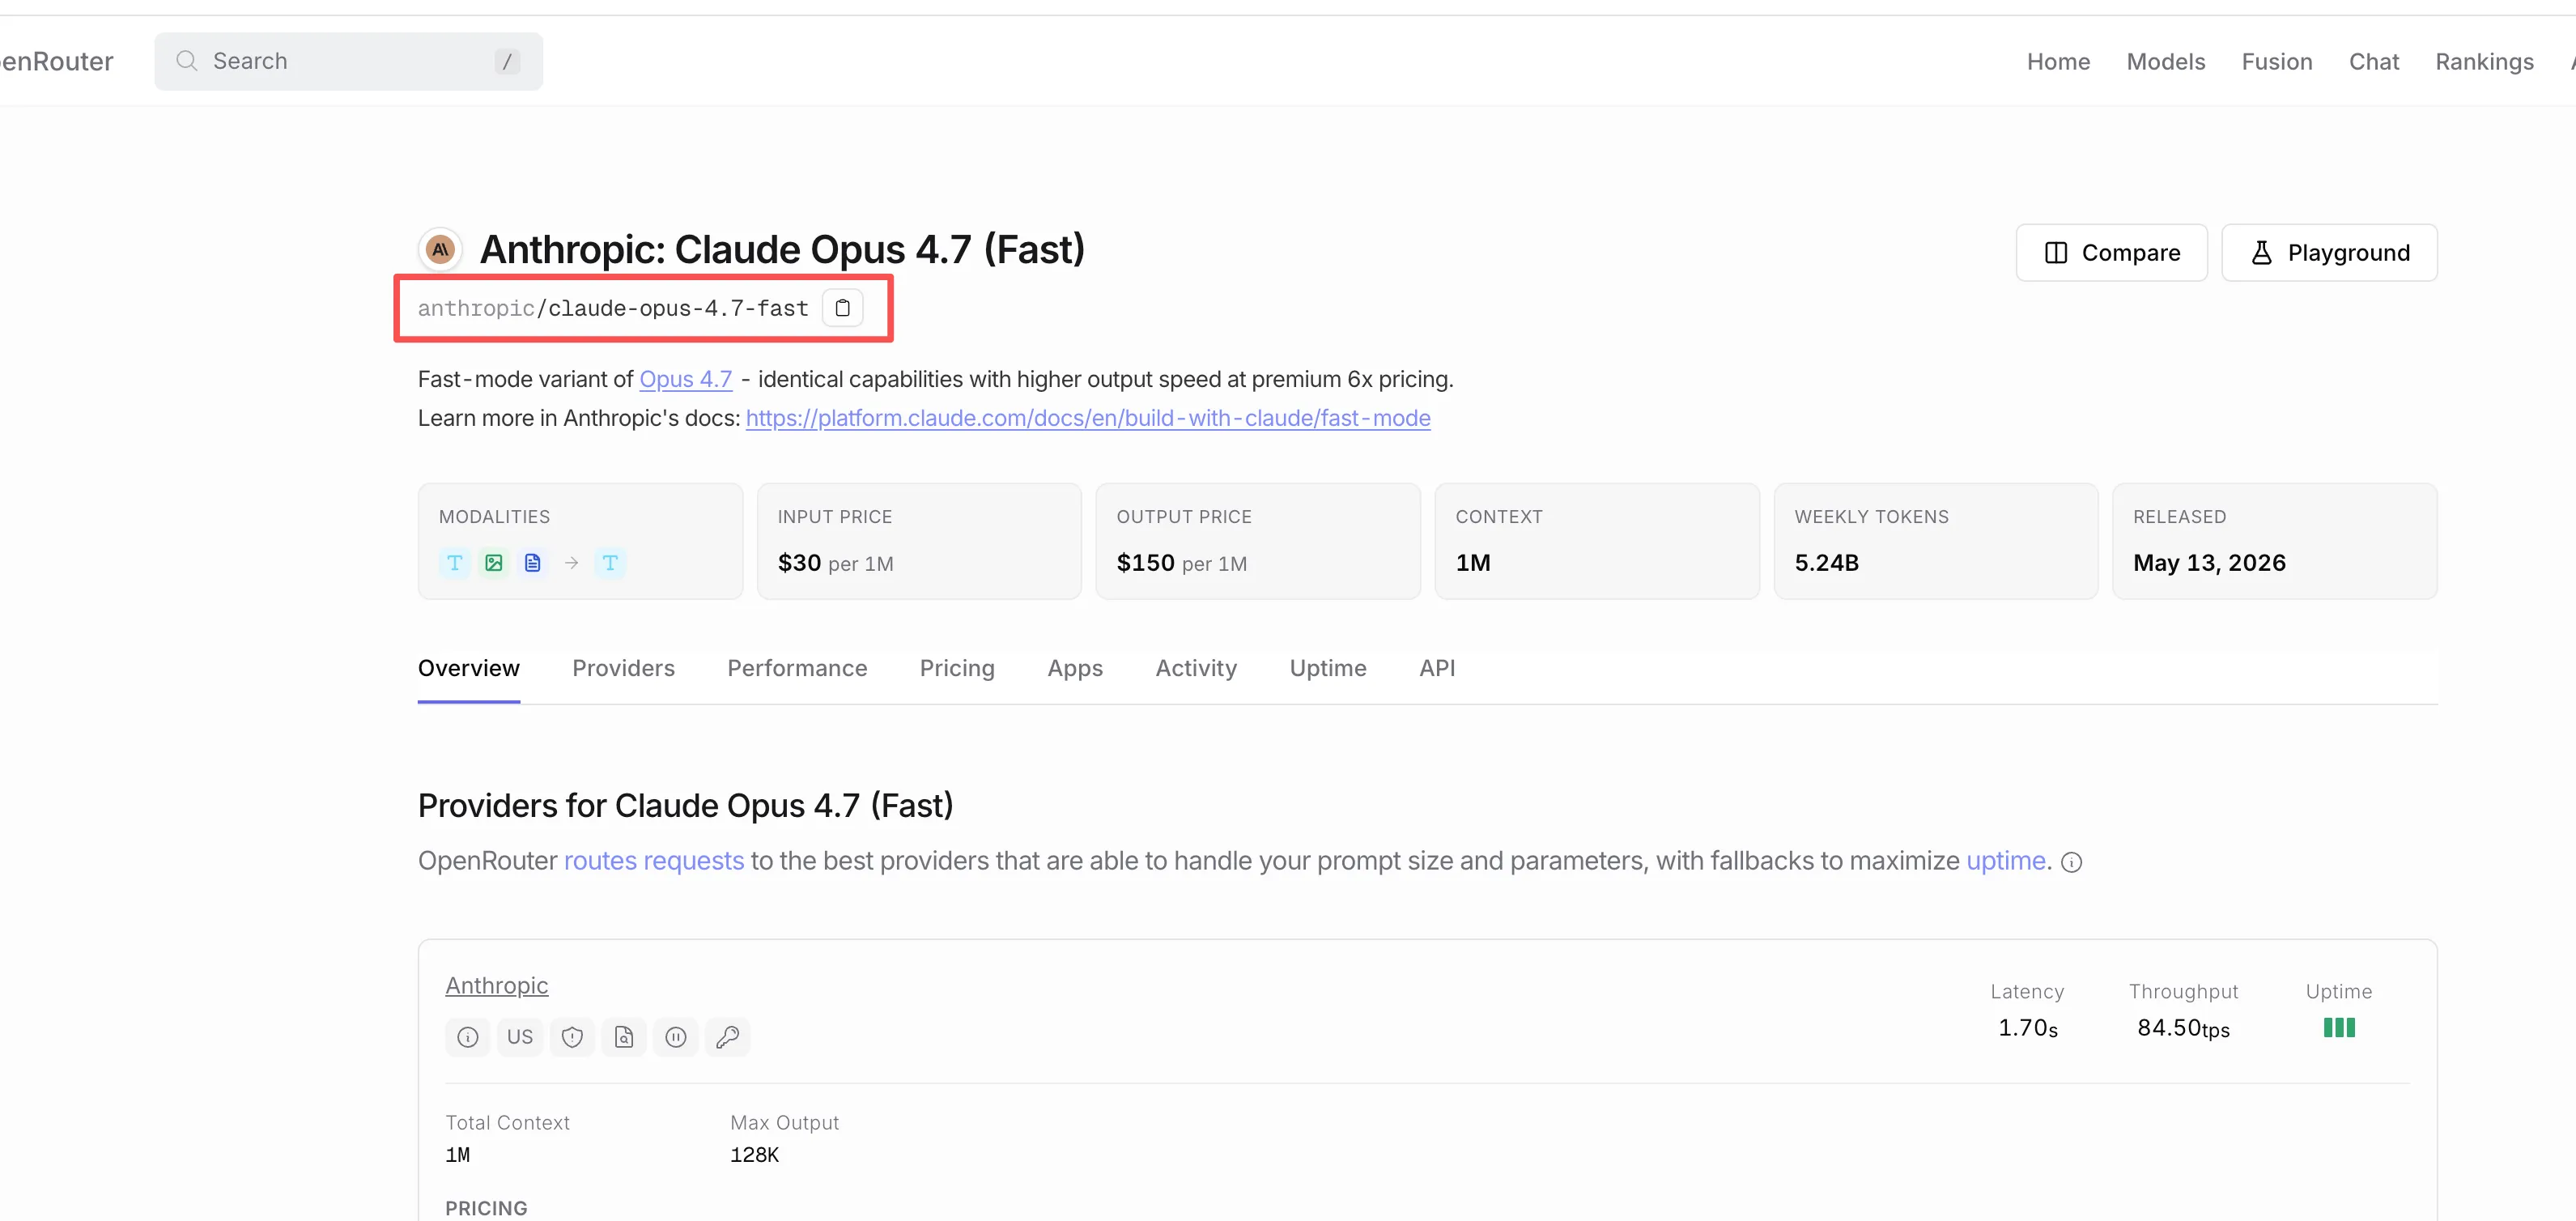2576x1221 pixels.
Task: Follow the routes requests link
Action: (x=654, y=861)
